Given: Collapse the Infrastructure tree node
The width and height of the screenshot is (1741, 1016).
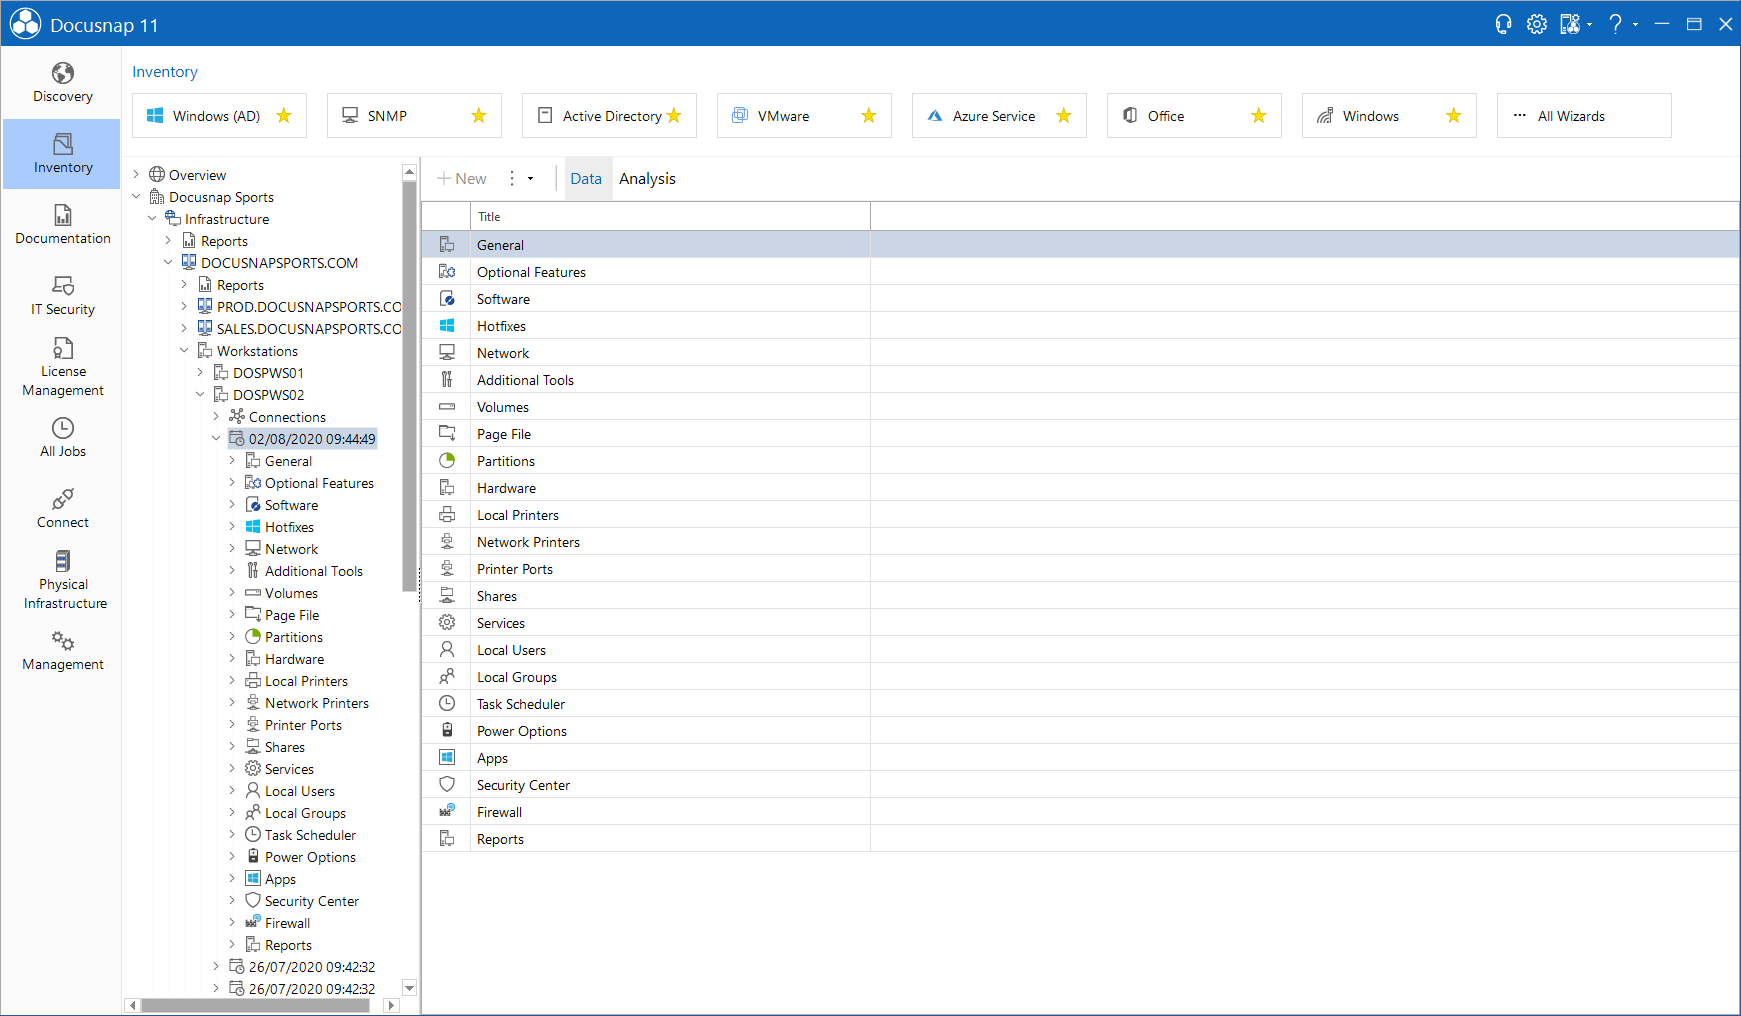Looking at the screenshot, I should pos(152,219).
